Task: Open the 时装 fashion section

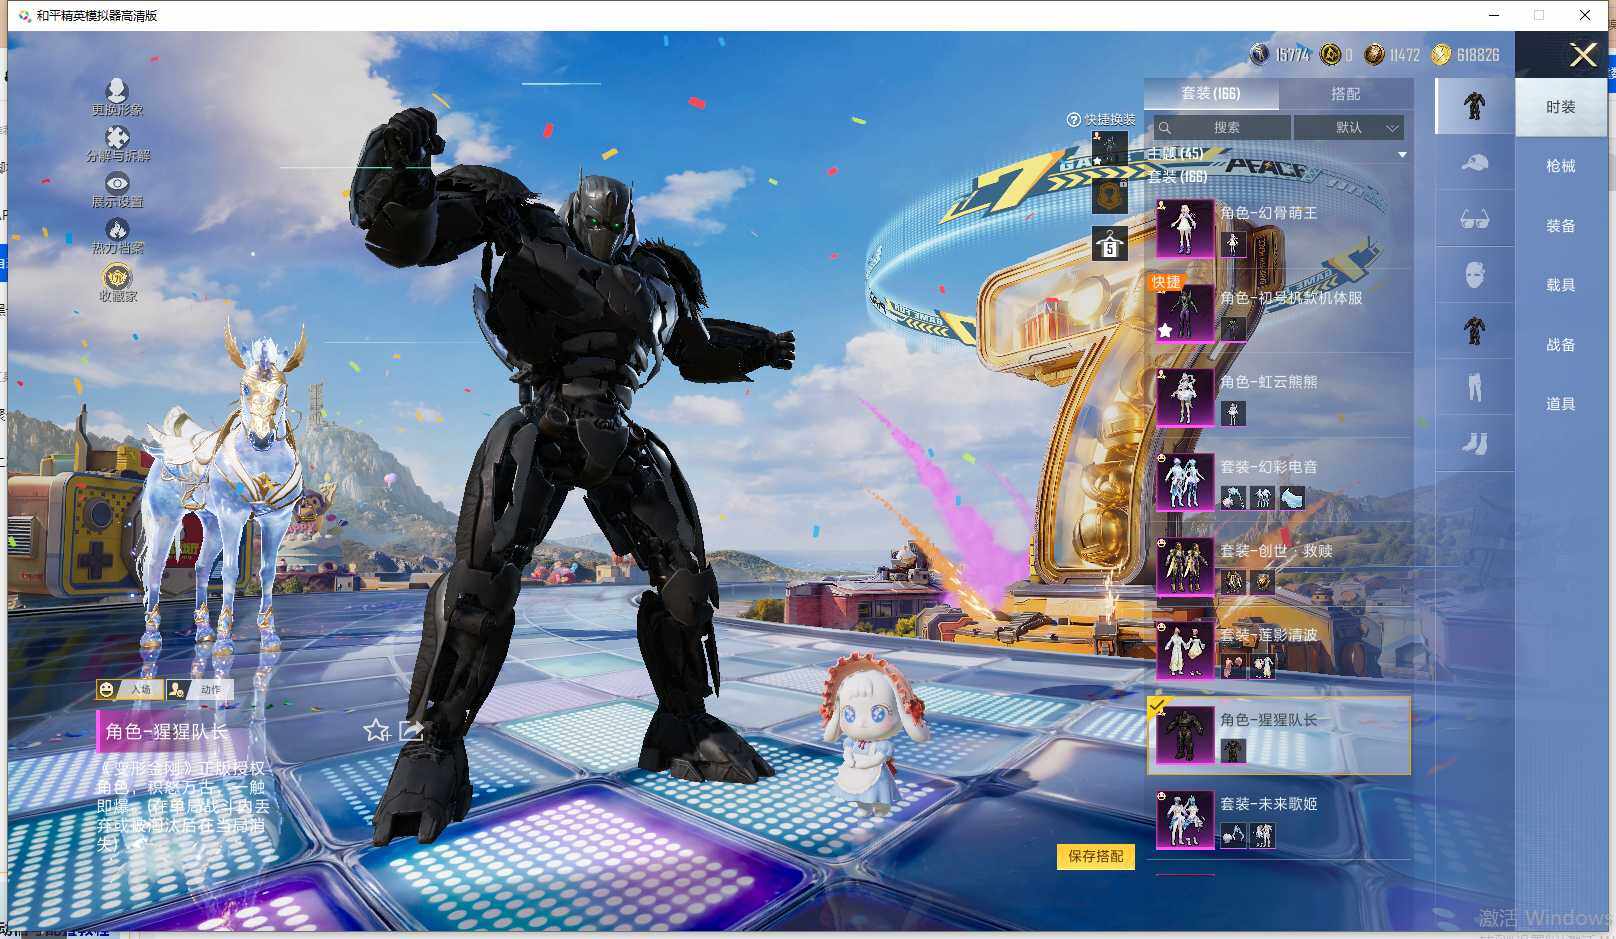Action: point(1560,107)
